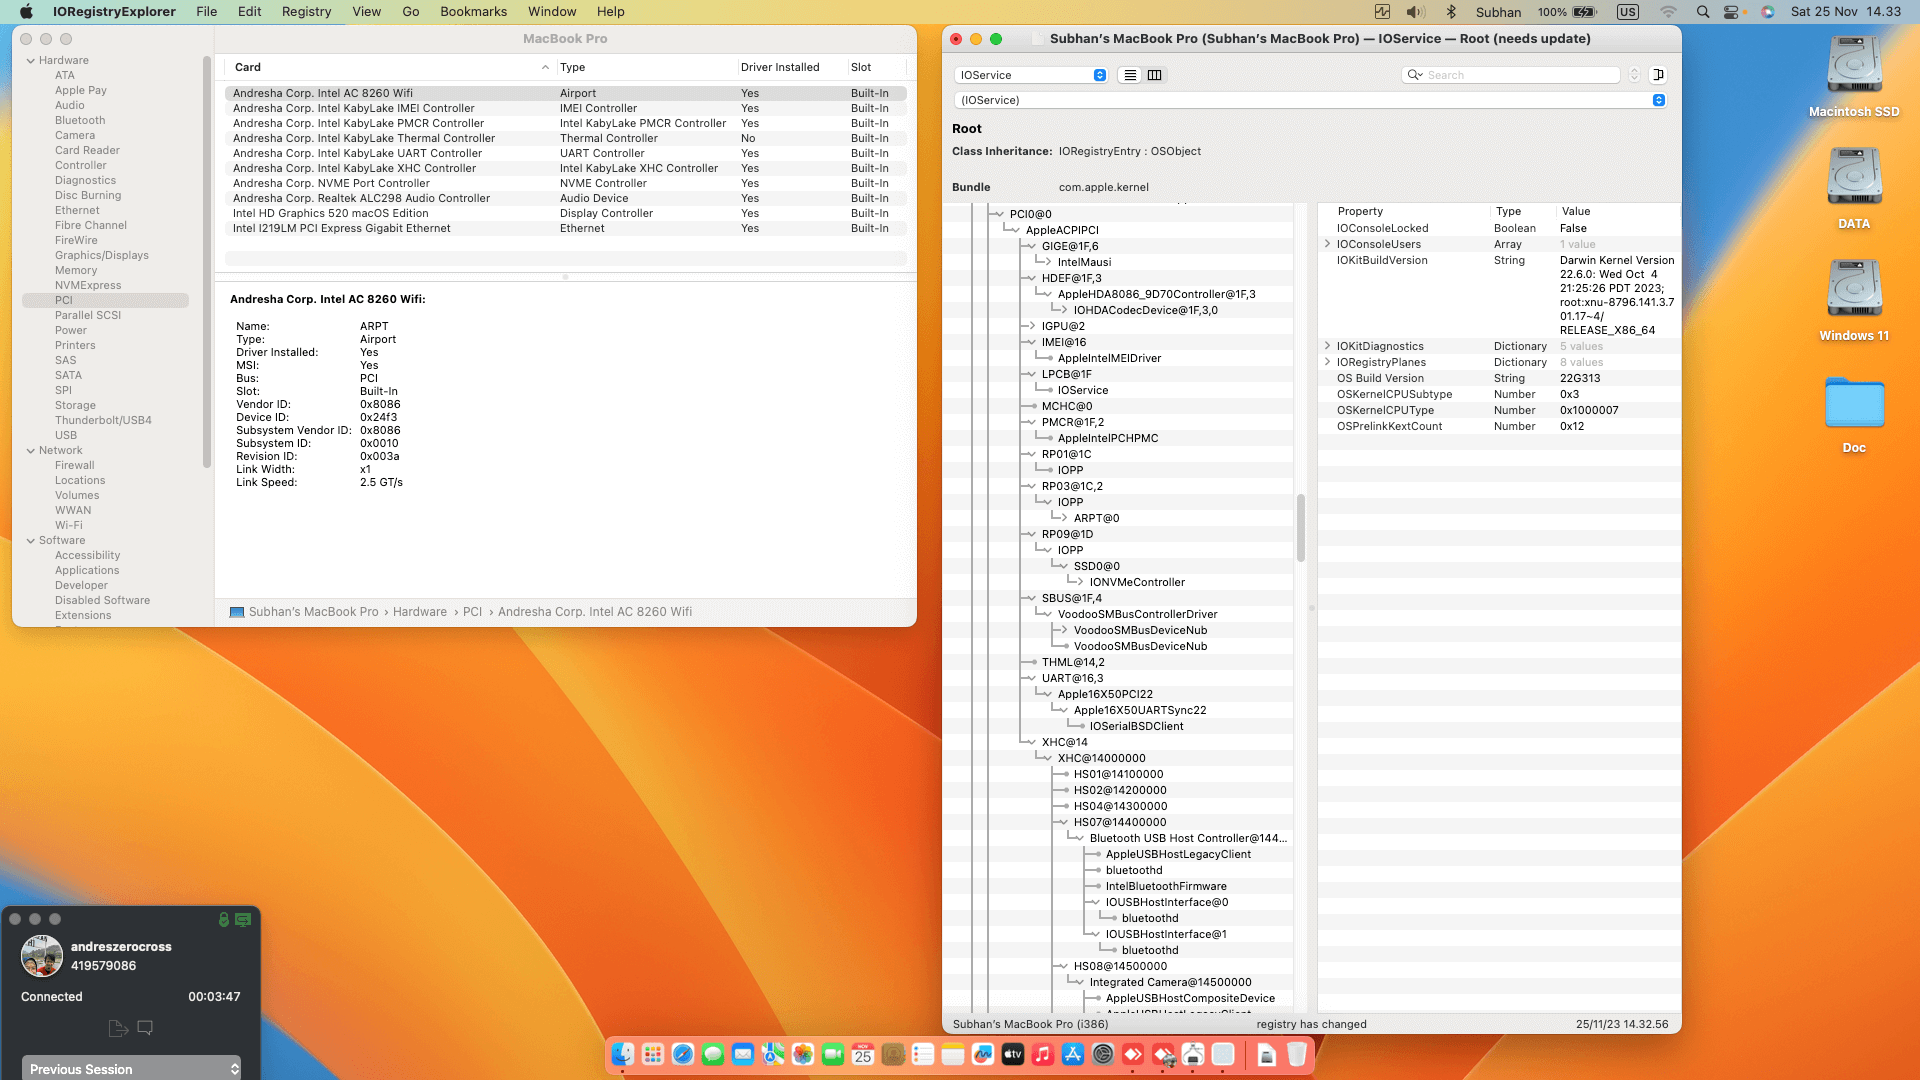This screenshot has width=1920, height=1080.
Task: Open the (IOService) class filter dropdown
Action: [x=1310, y=100]
